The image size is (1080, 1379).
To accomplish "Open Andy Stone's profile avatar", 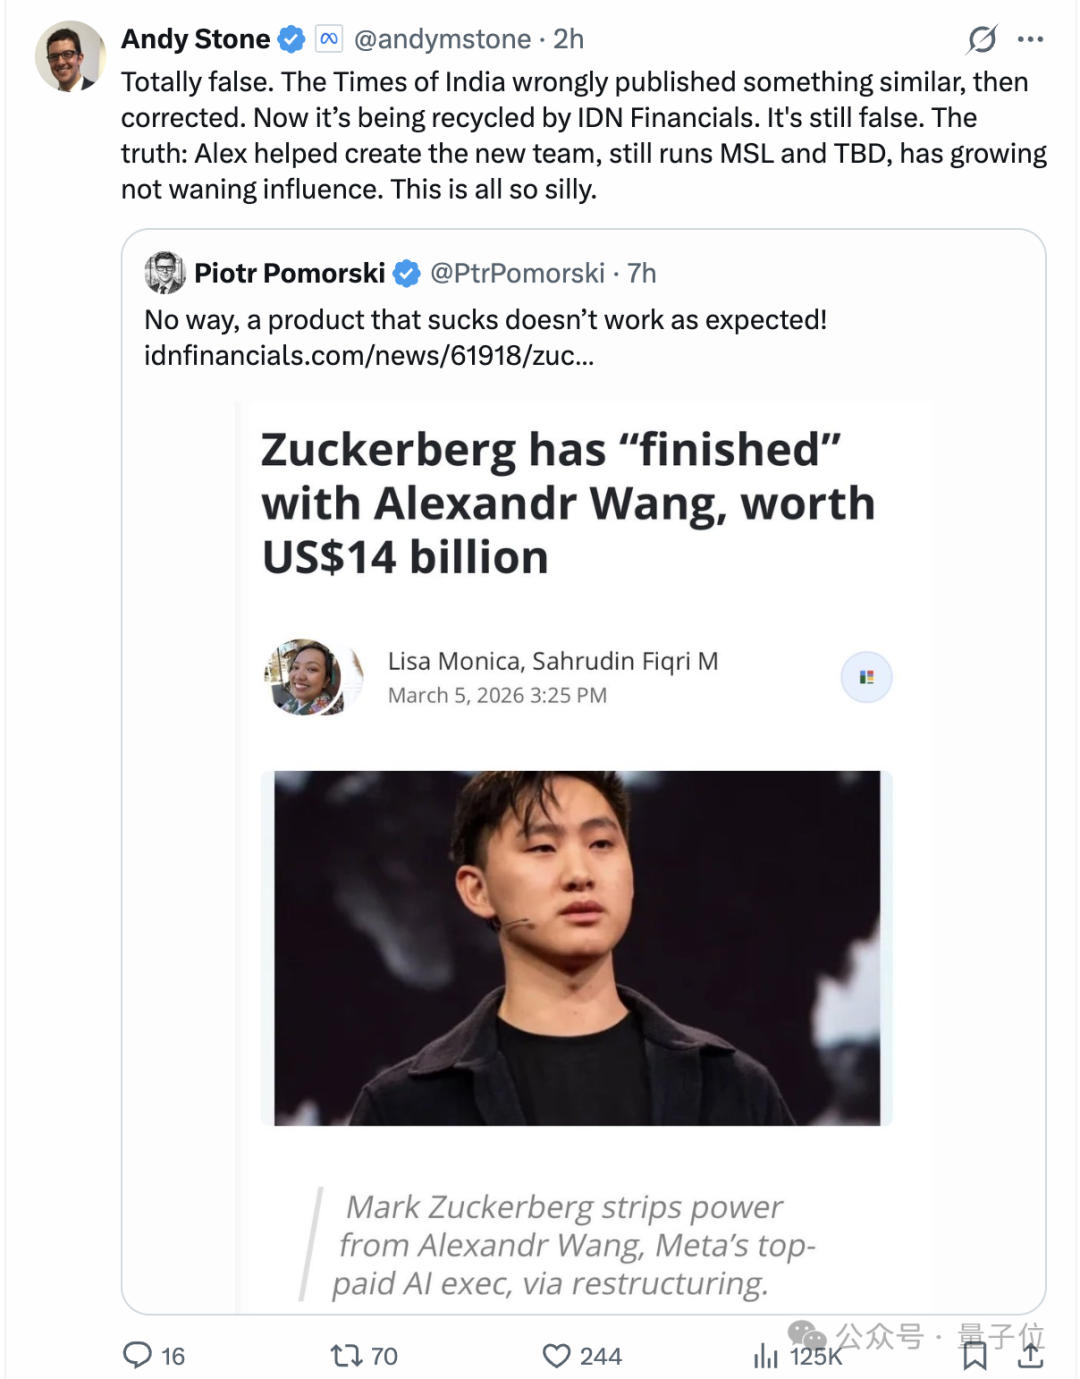I will tap(70, 56).
